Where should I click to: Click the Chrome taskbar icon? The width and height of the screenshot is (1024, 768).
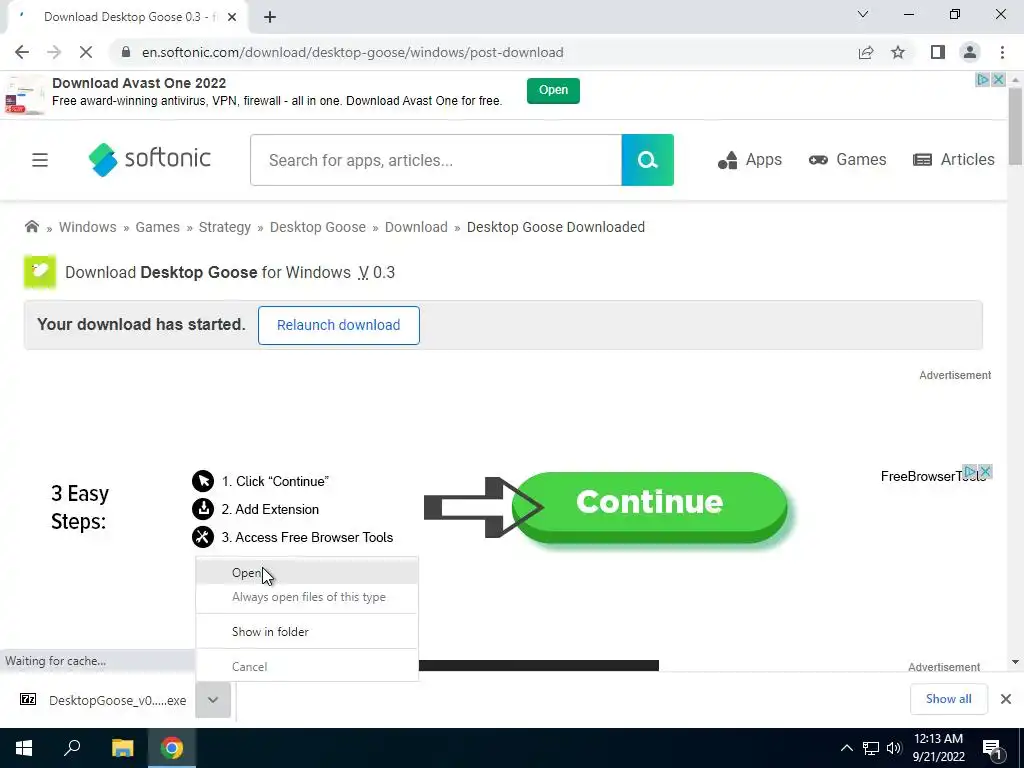coord(172,748)
